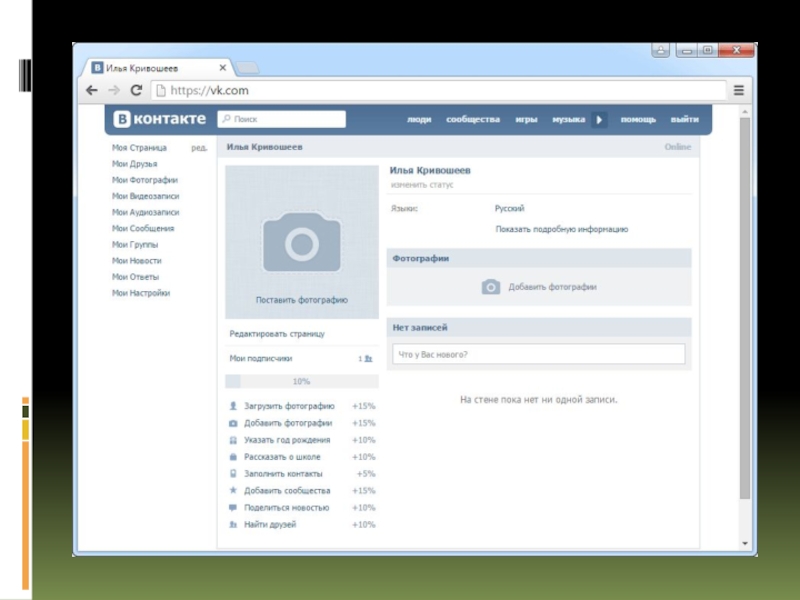The image size is (800, 600).
Task: Open Мои Сообщения
Action: coord(143,229)
